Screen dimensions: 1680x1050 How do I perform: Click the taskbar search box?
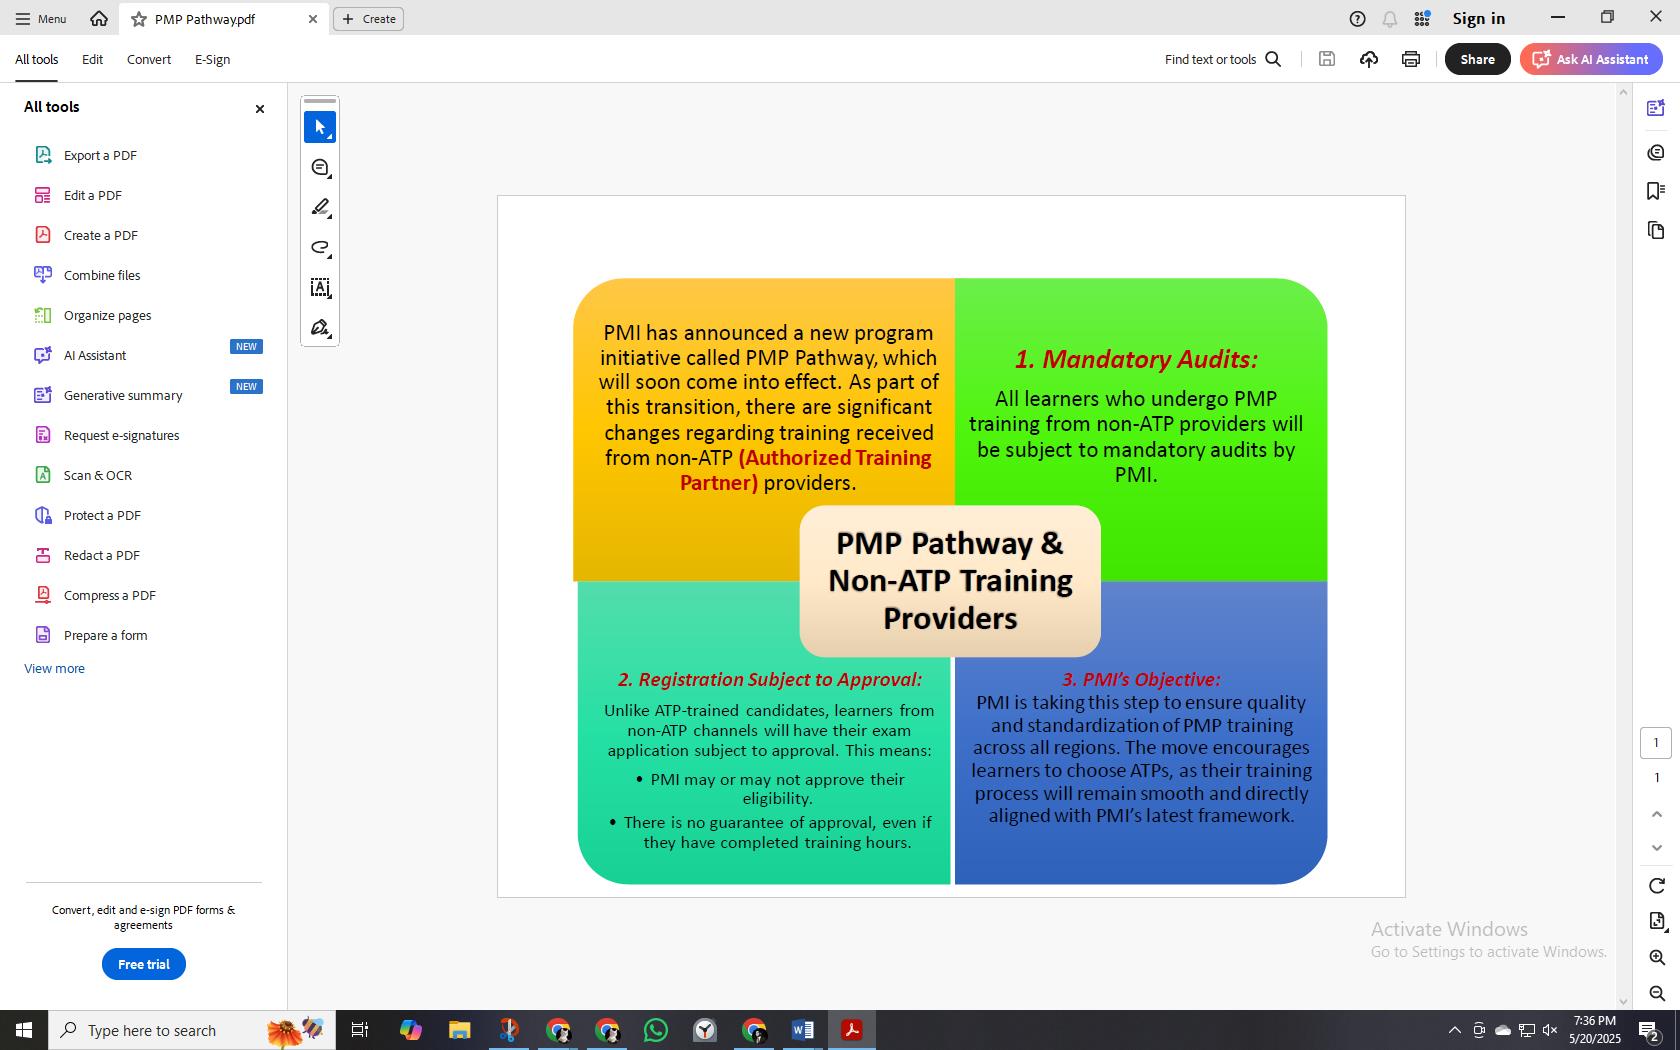(190, 1030)
